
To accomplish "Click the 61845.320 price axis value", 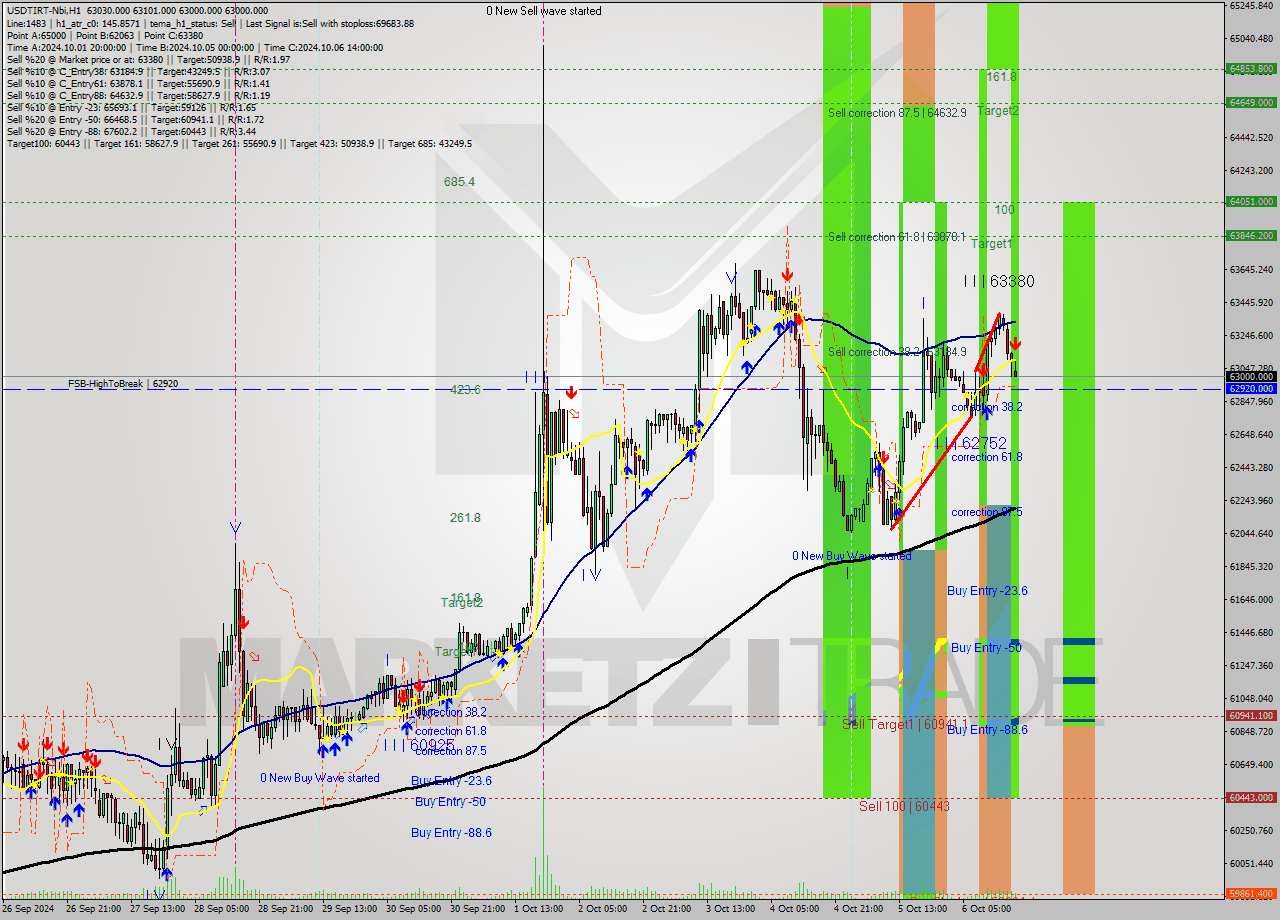I will click(1250, 566).
